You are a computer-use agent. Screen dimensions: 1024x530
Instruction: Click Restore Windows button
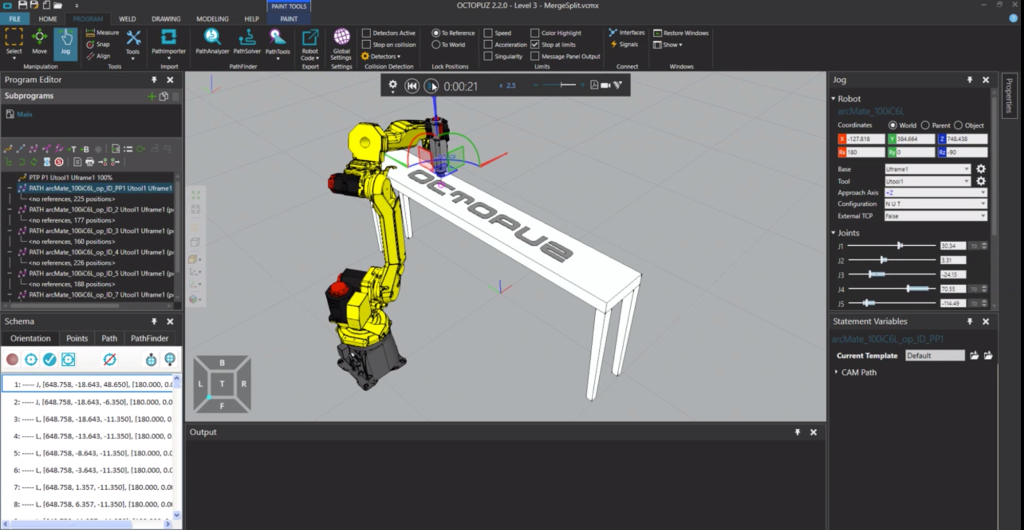[x=685, y=33]
